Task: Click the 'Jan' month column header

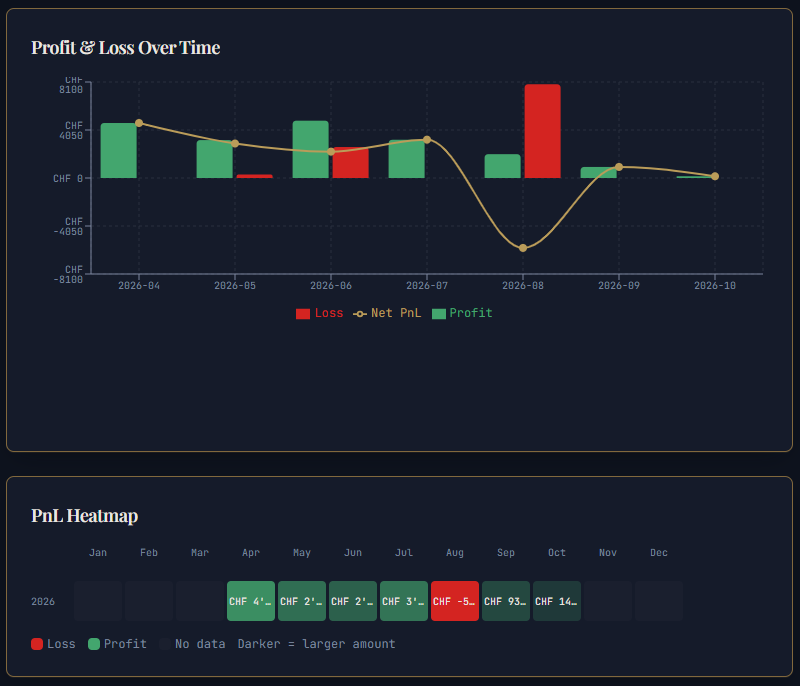Action: [x=98, y=552]
